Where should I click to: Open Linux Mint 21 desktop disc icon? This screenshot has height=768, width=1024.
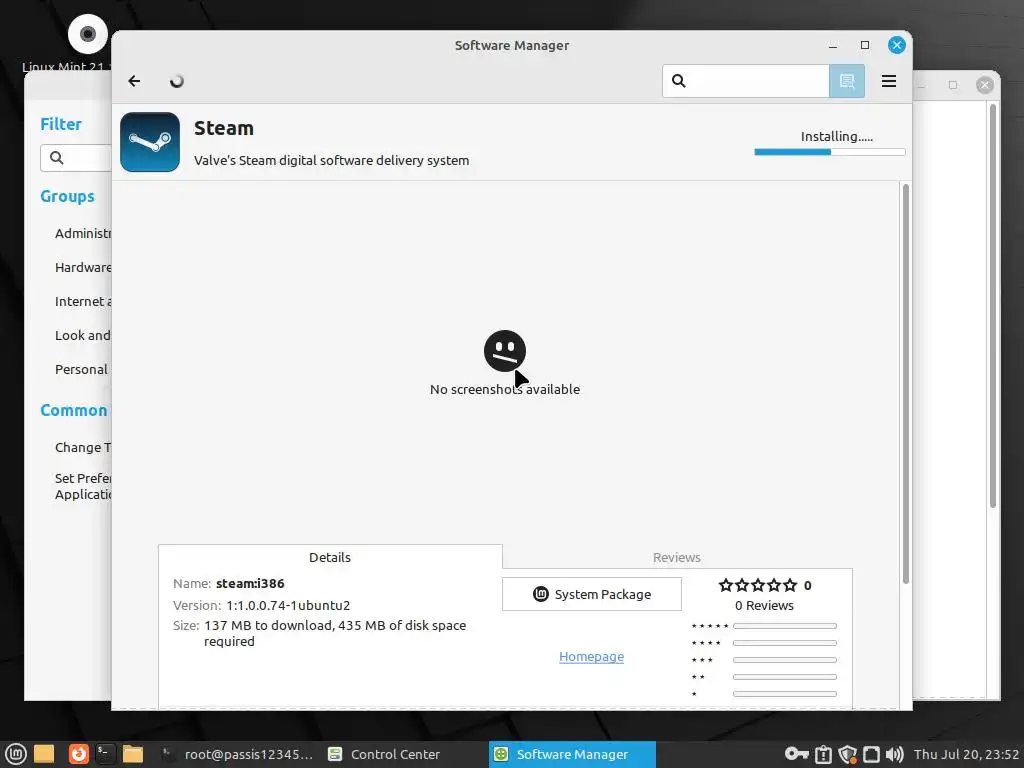click(88, 34)
